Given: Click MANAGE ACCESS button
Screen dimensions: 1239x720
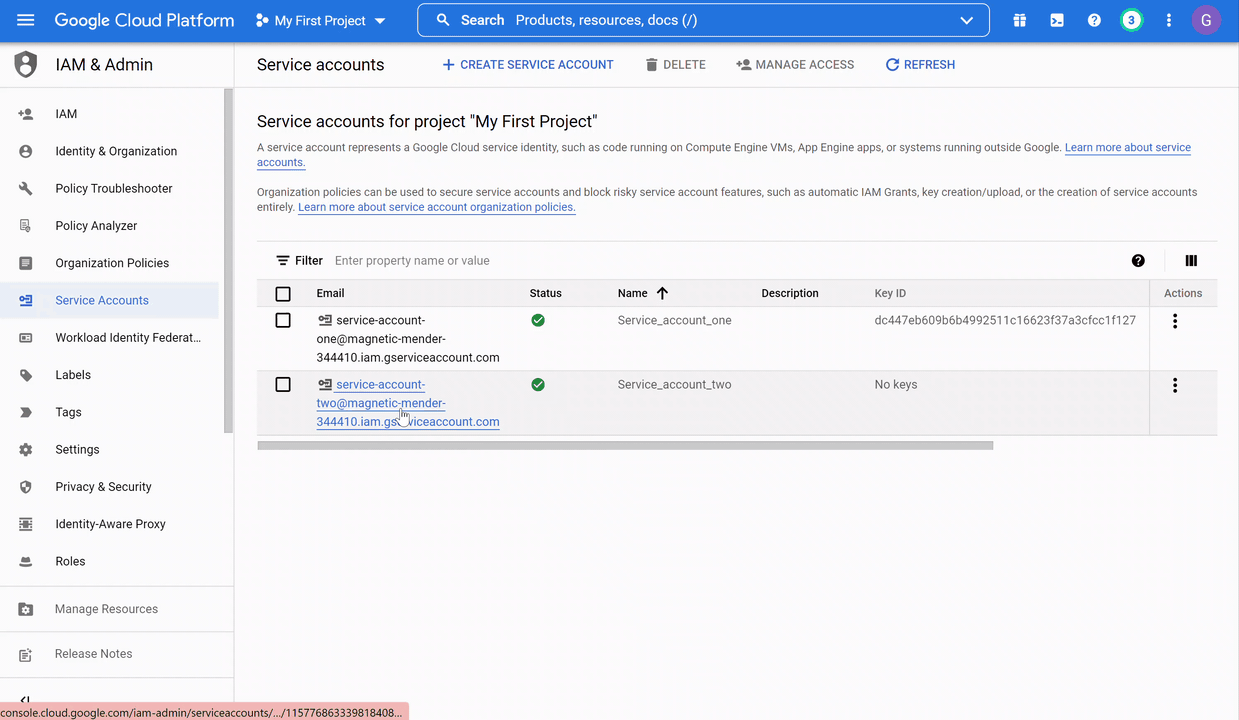Looking at the screenshot, I should [x=795, y=65].
